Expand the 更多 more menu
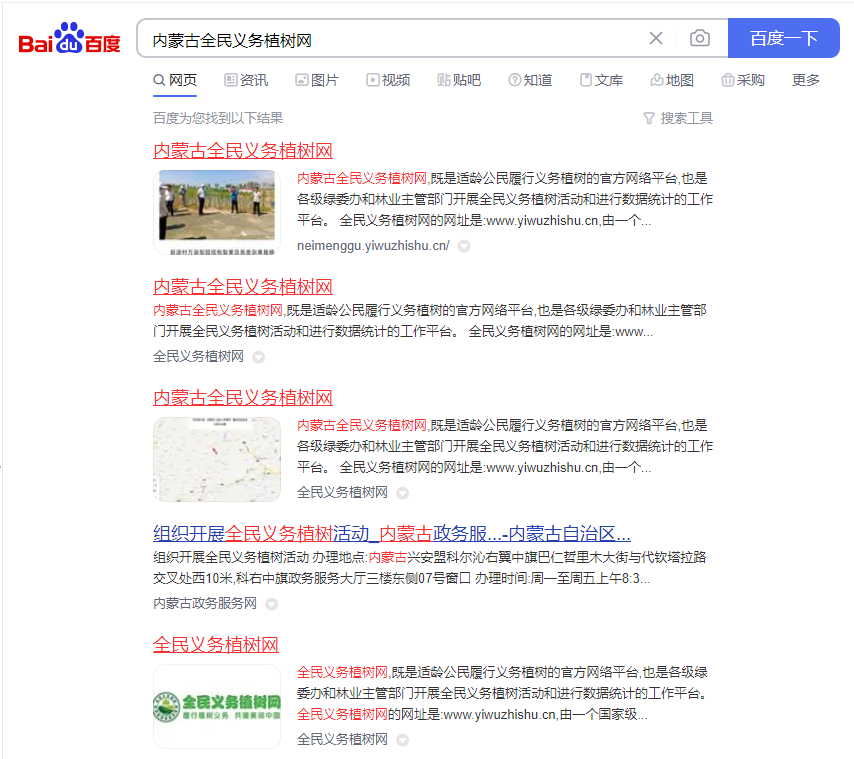The width and height of the screenshot is (854, 759). point(806,80)
